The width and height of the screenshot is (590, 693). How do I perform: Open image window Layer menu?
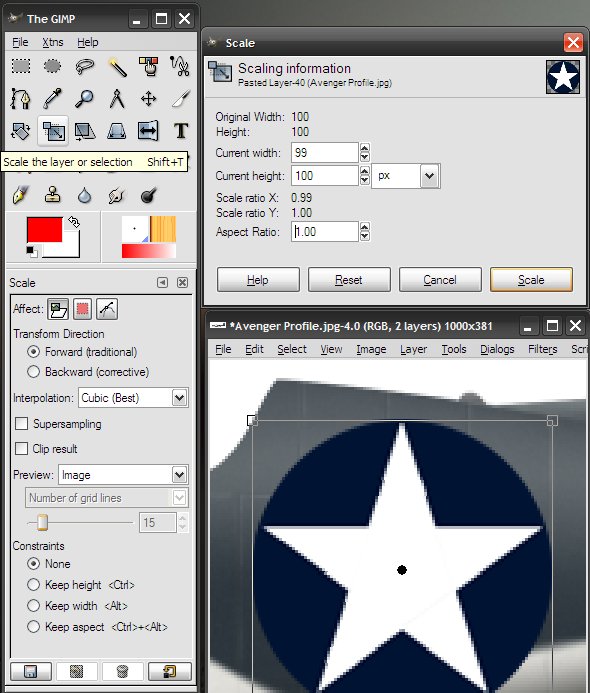(x=413, y=349)
